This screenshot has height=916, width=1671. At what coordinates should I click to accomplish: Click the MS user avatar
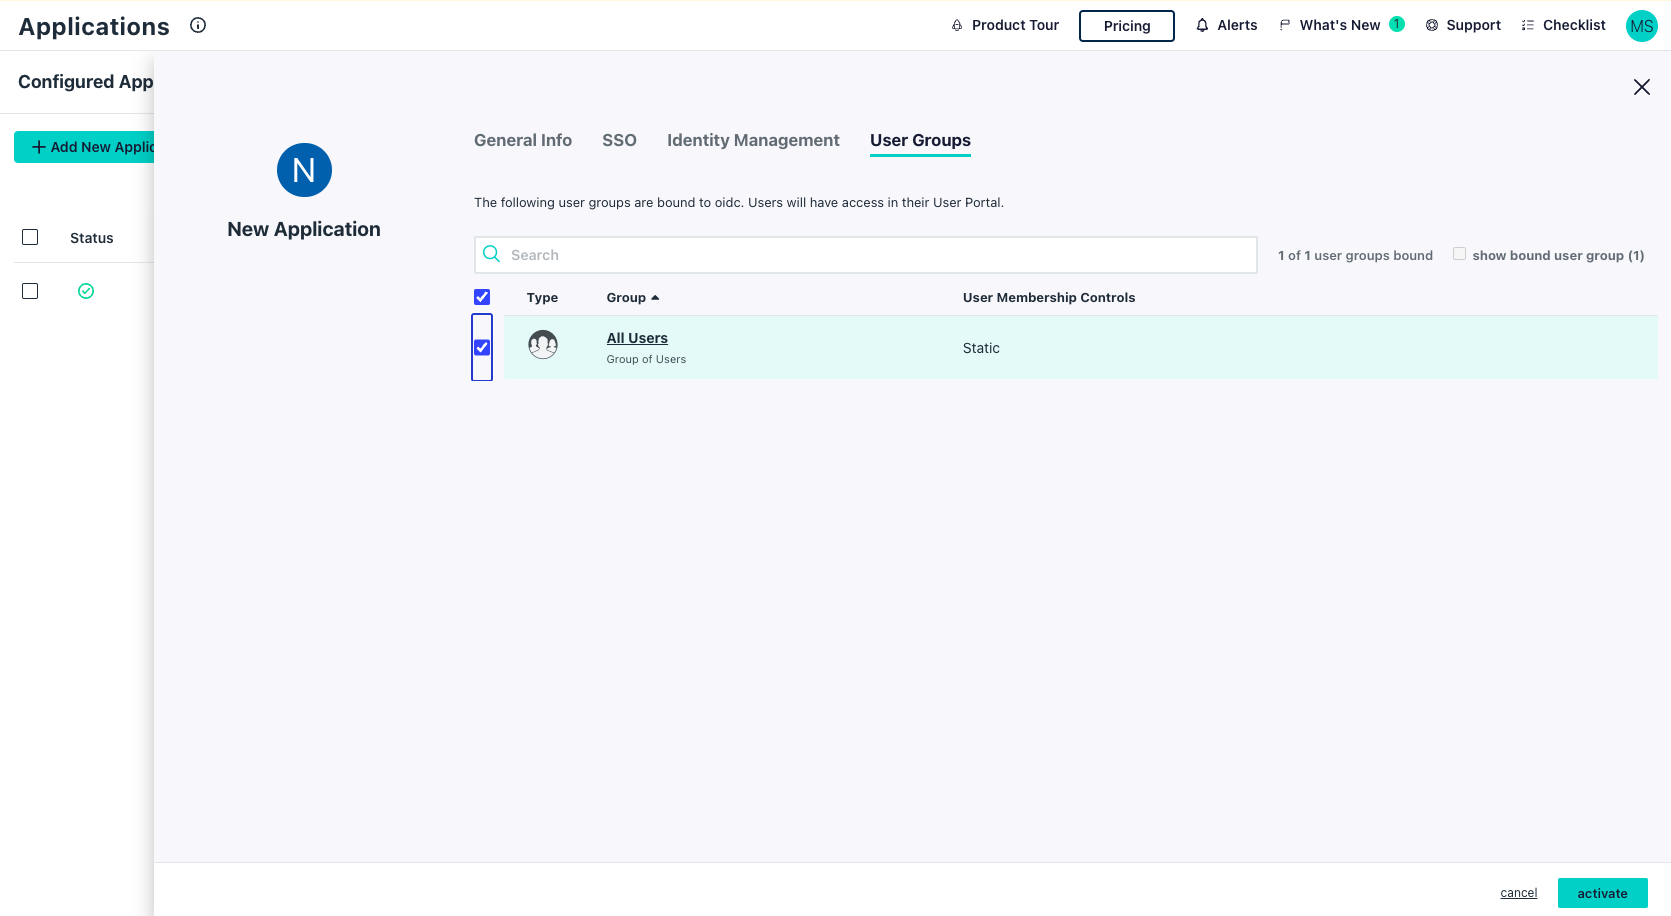point(1641,26)
